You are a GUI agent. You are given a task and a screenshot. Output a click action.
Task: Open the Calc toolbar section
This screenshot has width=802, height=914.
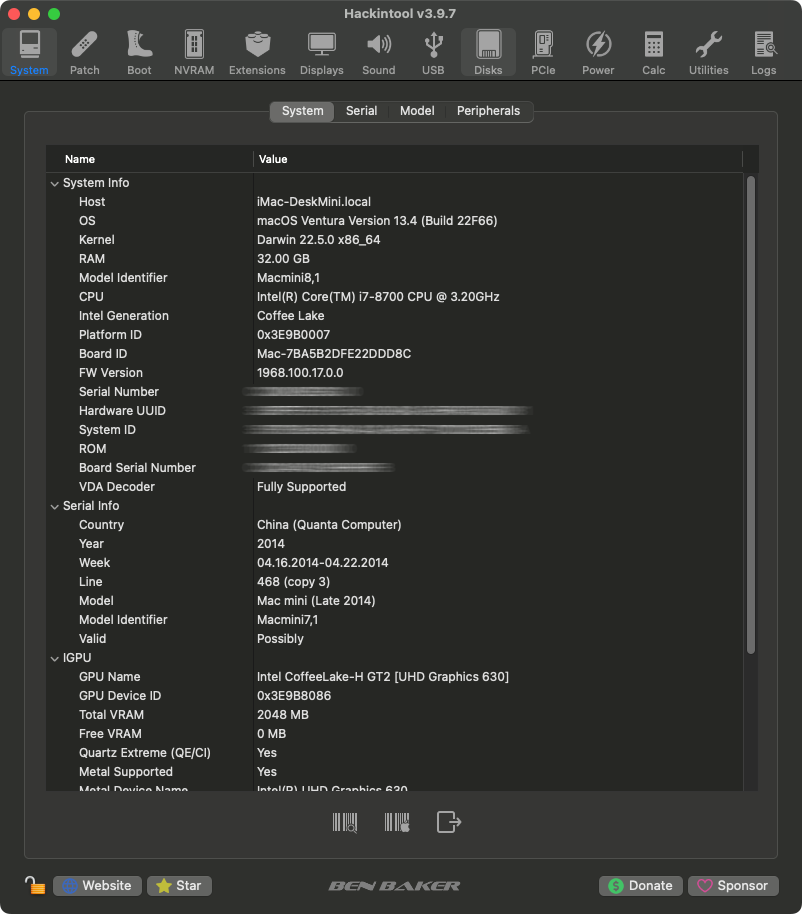(653, 52)
